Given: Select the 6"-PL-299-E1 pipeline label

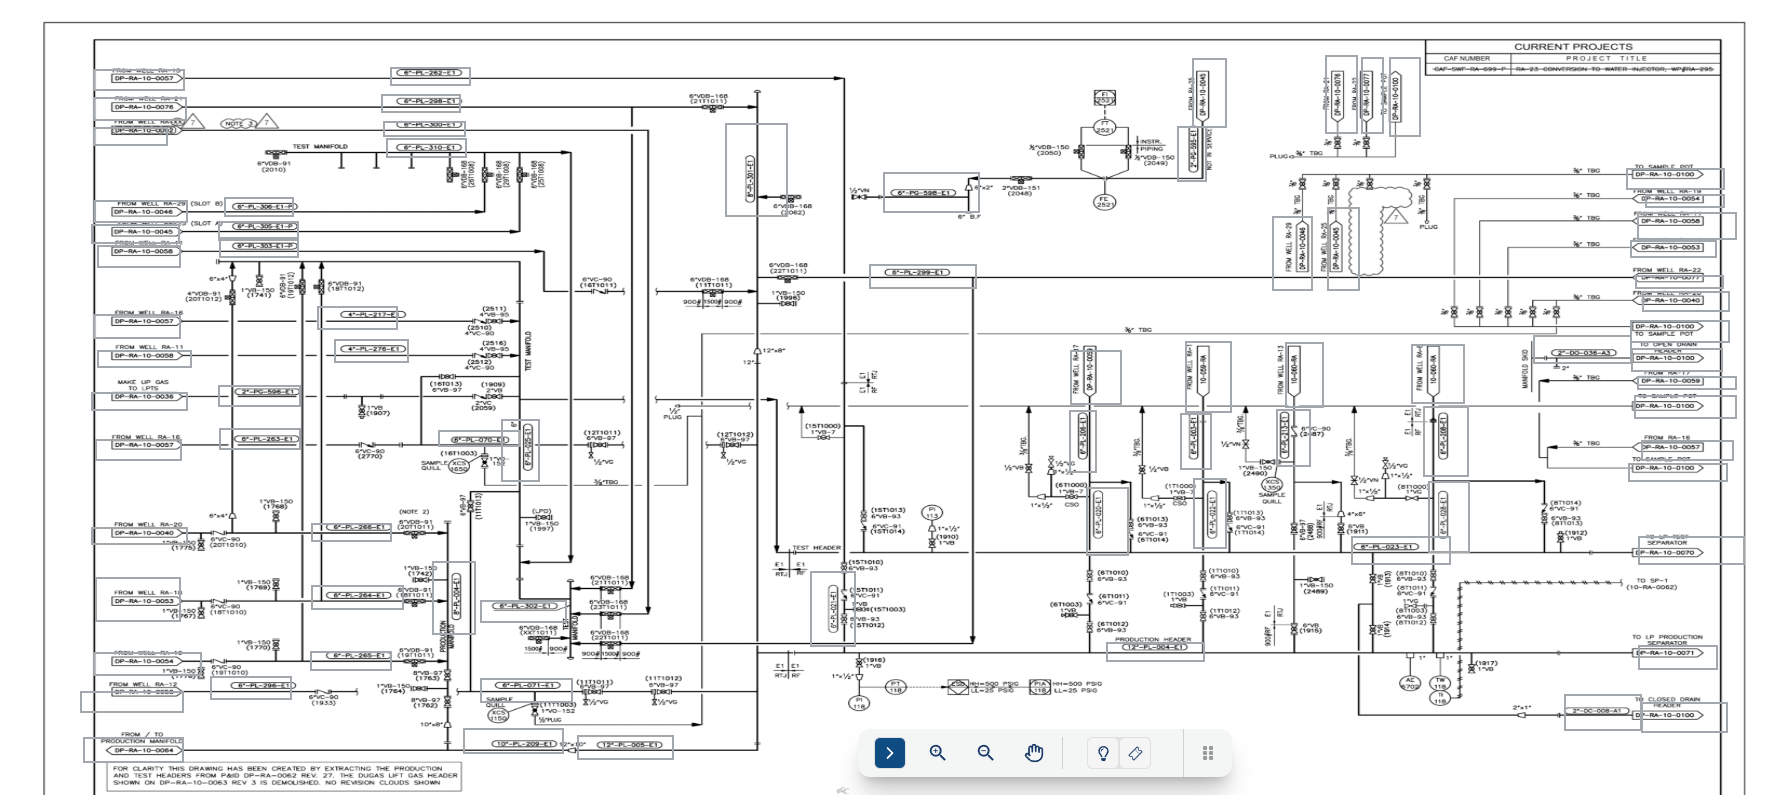Looking at the screenshot, I should click(922, 272).
